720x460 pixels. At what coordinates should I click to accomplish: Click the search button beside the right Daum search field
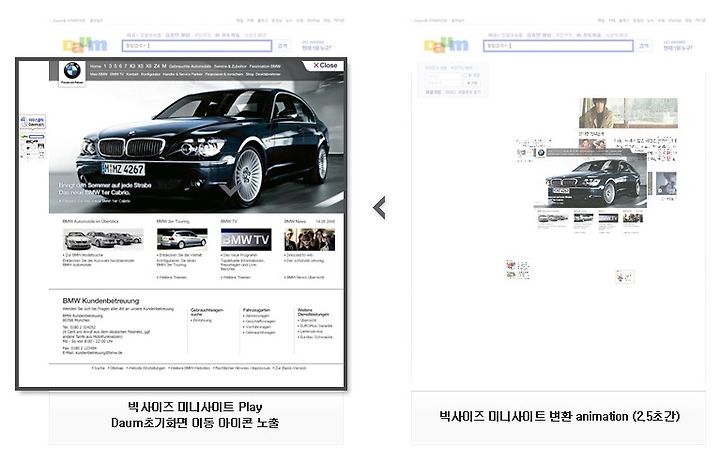coord(644,46)
